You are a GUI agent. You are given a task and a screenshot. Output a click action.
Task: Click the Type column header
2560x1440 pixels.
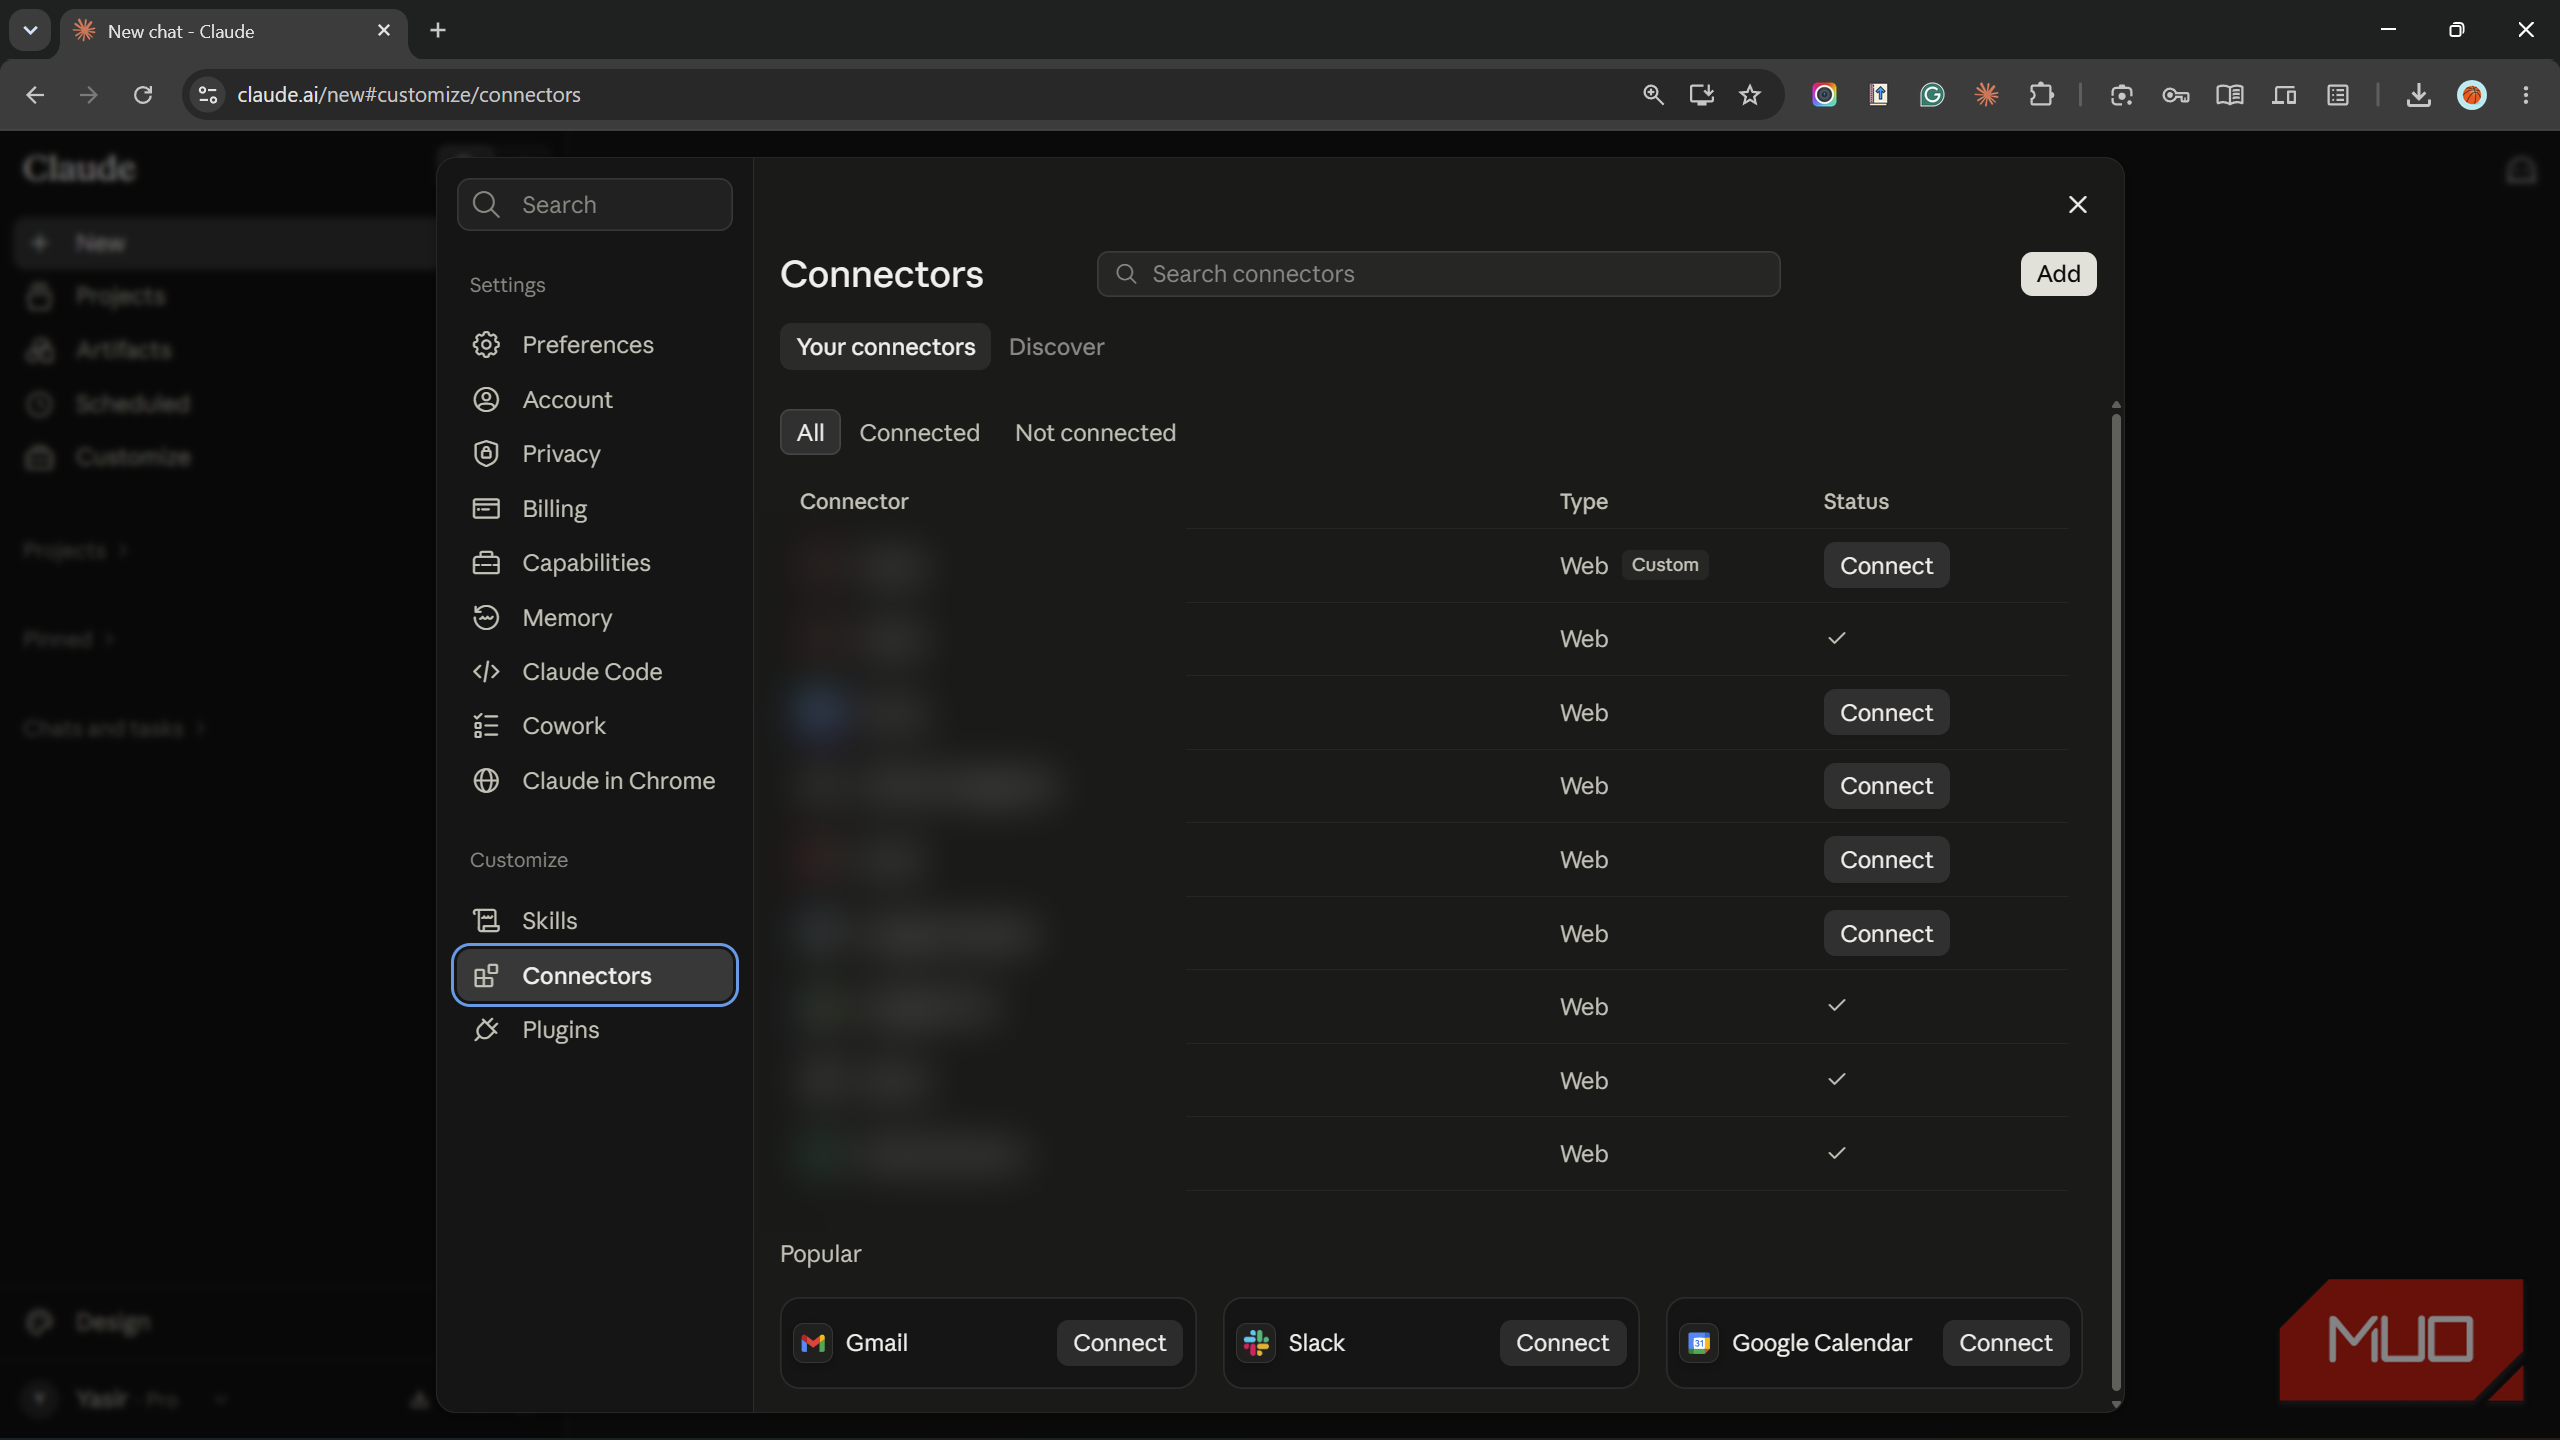point(1584,502)
